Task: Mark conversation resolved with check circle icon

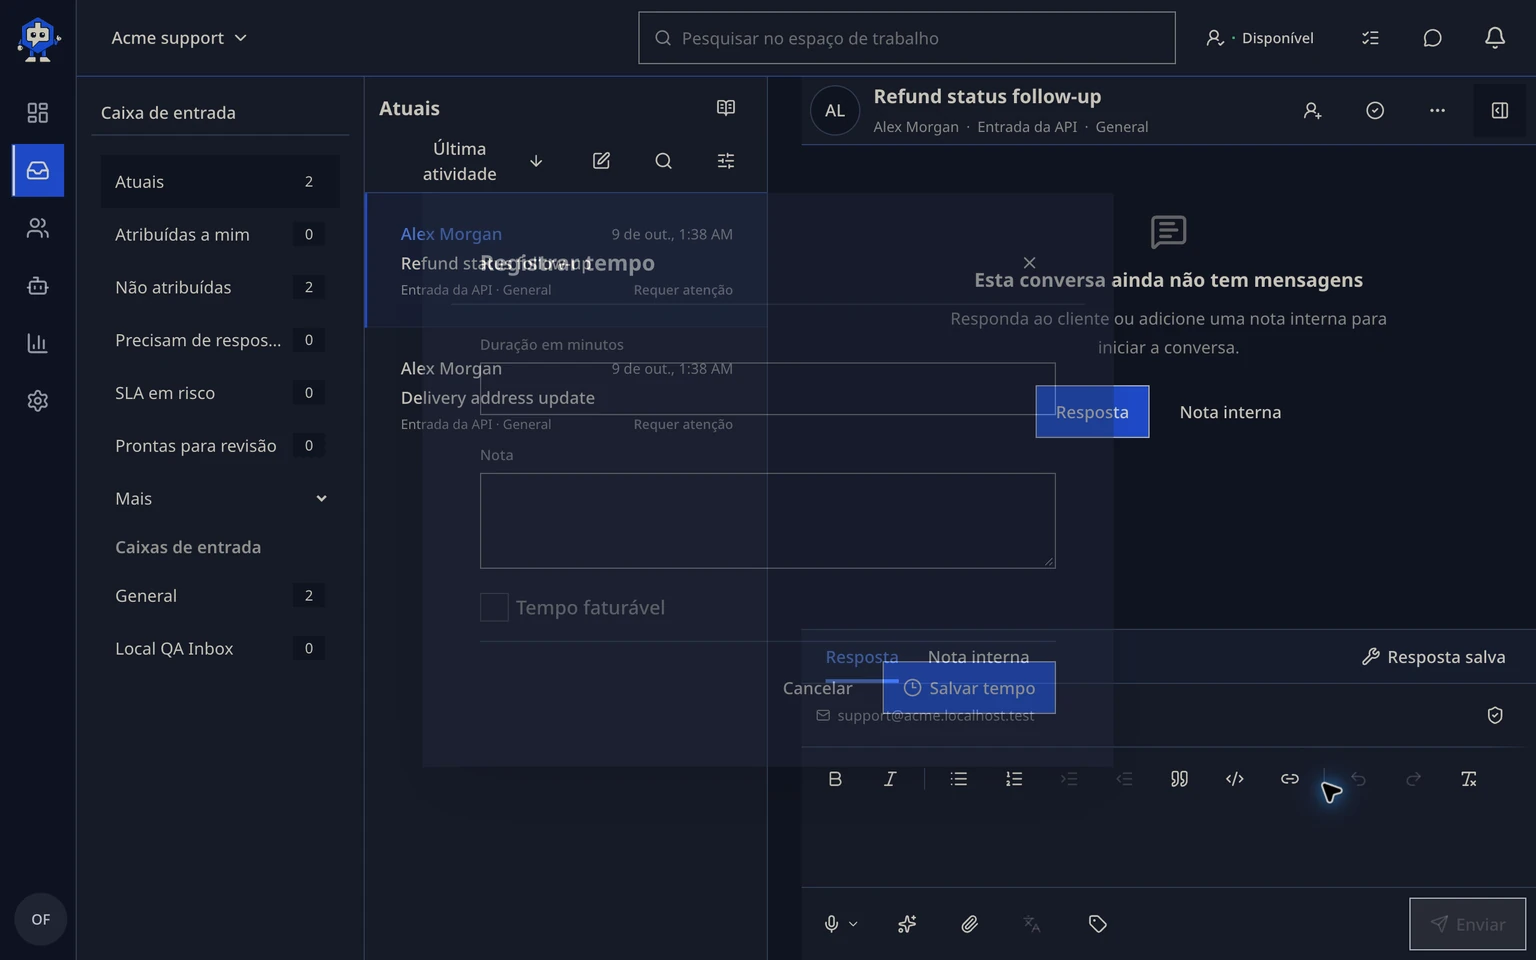Action: coord(1375,111)
